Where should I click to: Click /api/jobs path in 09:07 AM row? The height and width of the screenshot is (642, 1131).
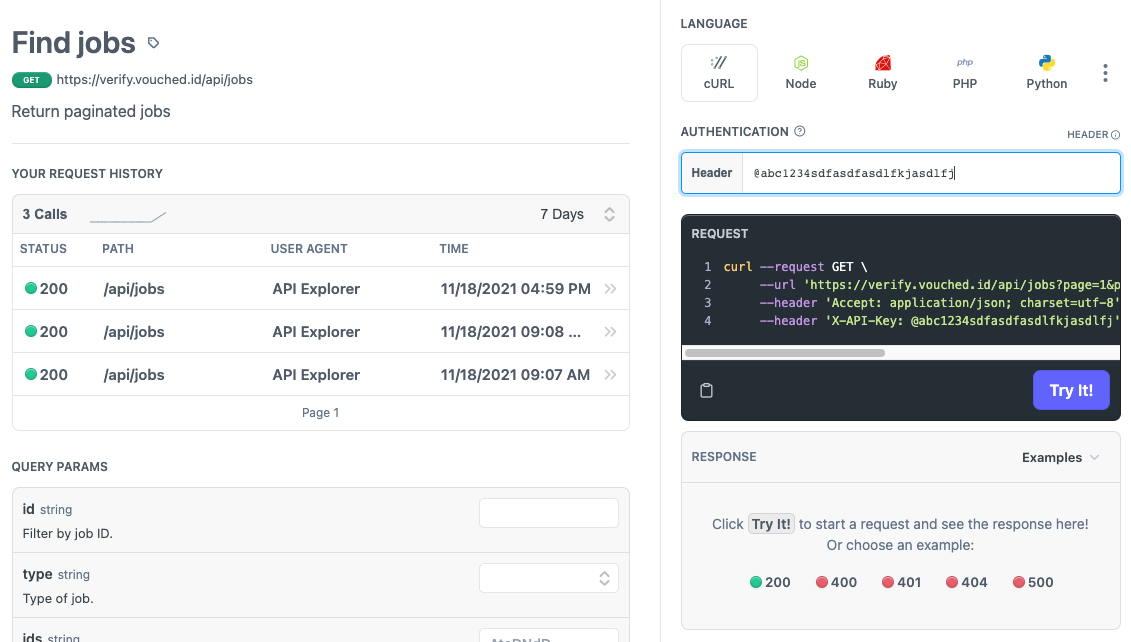pyautogui.click(x=133, y=375)
